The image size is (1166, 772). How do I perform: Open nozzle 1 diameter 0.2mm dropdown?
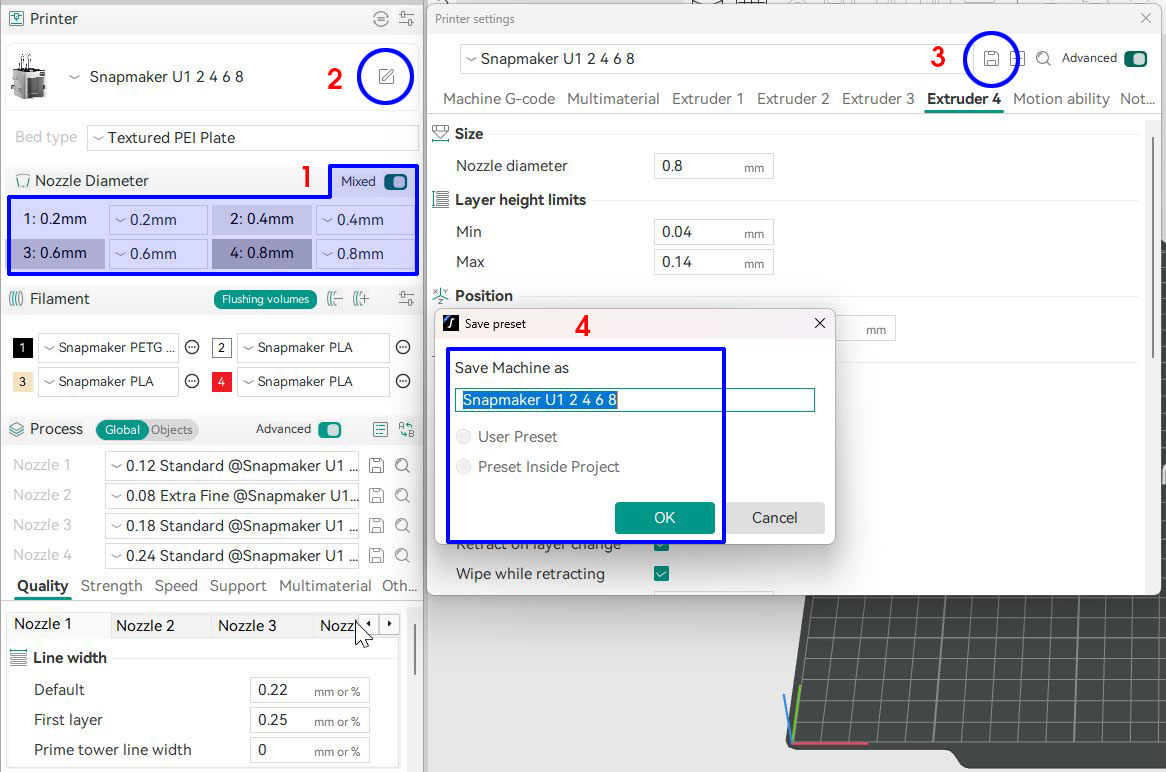pyautogui.click(x=158, y=220)
